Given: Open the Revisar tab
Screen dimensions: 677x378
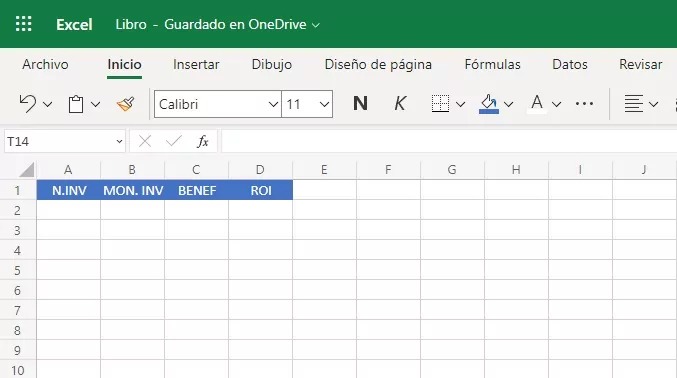Looking at the screenshot, I should [641, 64].
